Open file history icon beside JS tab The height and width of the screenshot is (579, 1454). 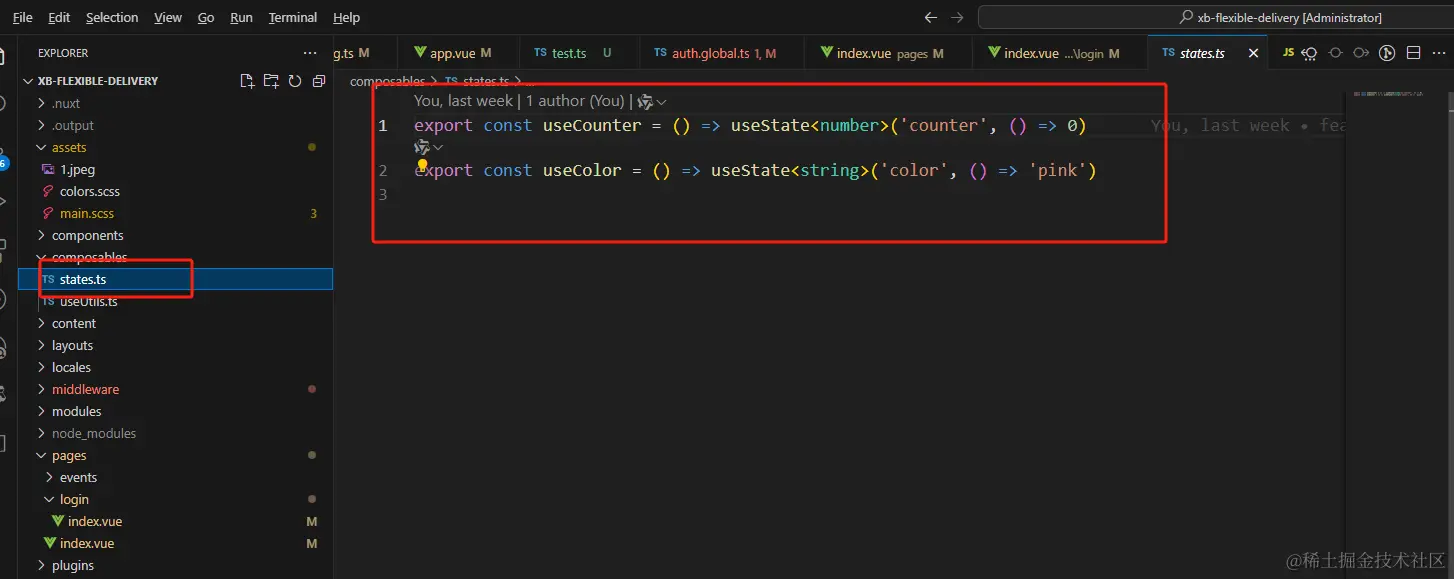click(x=1310, y=53)
